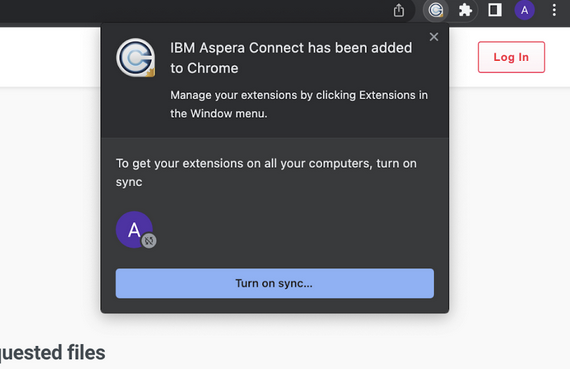Open the IBM Aspera Connect toolbar extension
Image resolution: width=572 pixels, height=374 pixels.
435,10
